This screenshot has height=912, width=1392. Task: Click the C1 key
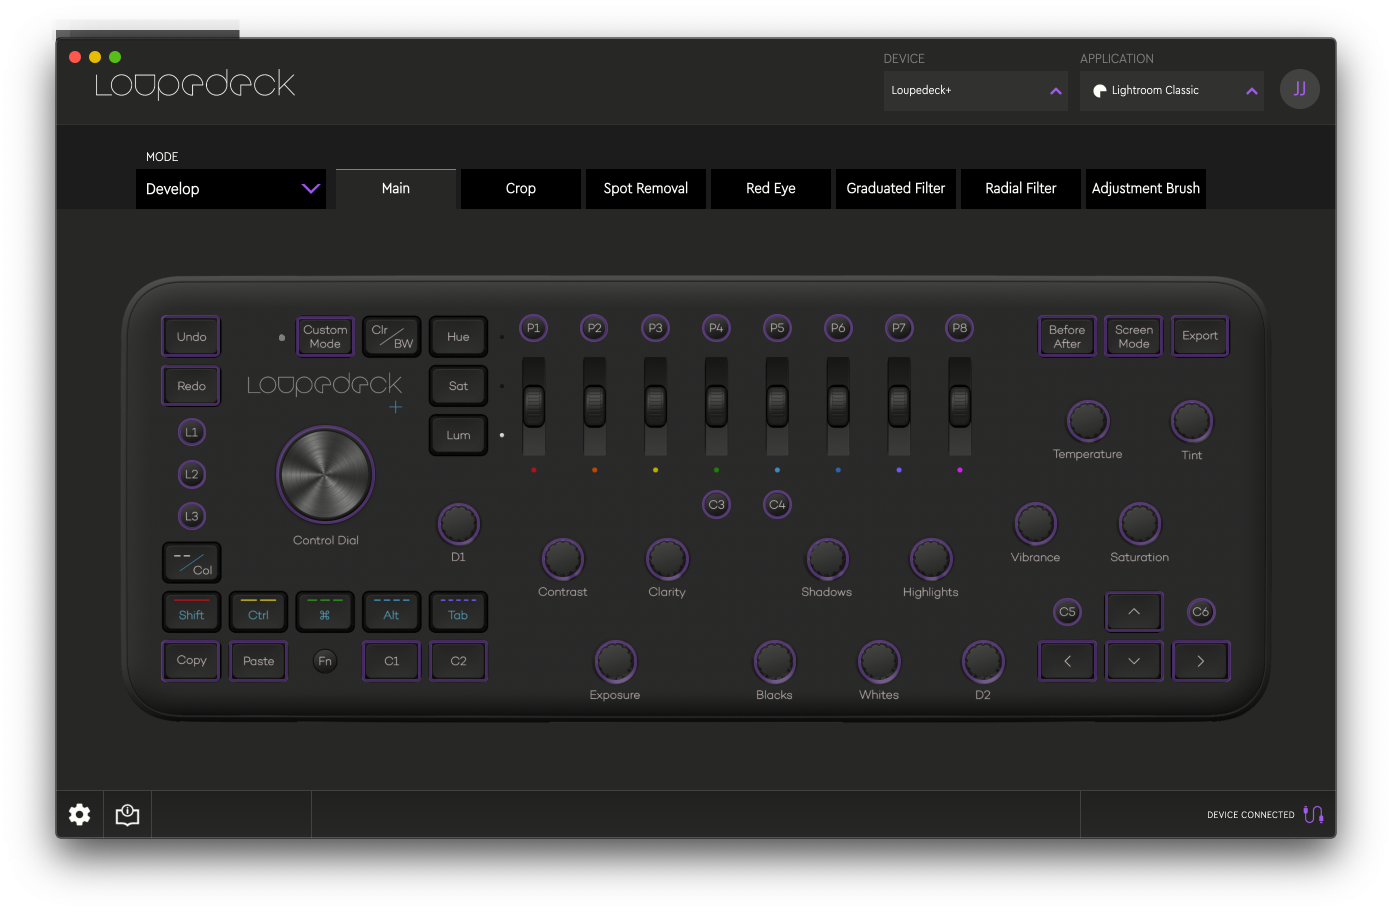click(x=392, y=661)
